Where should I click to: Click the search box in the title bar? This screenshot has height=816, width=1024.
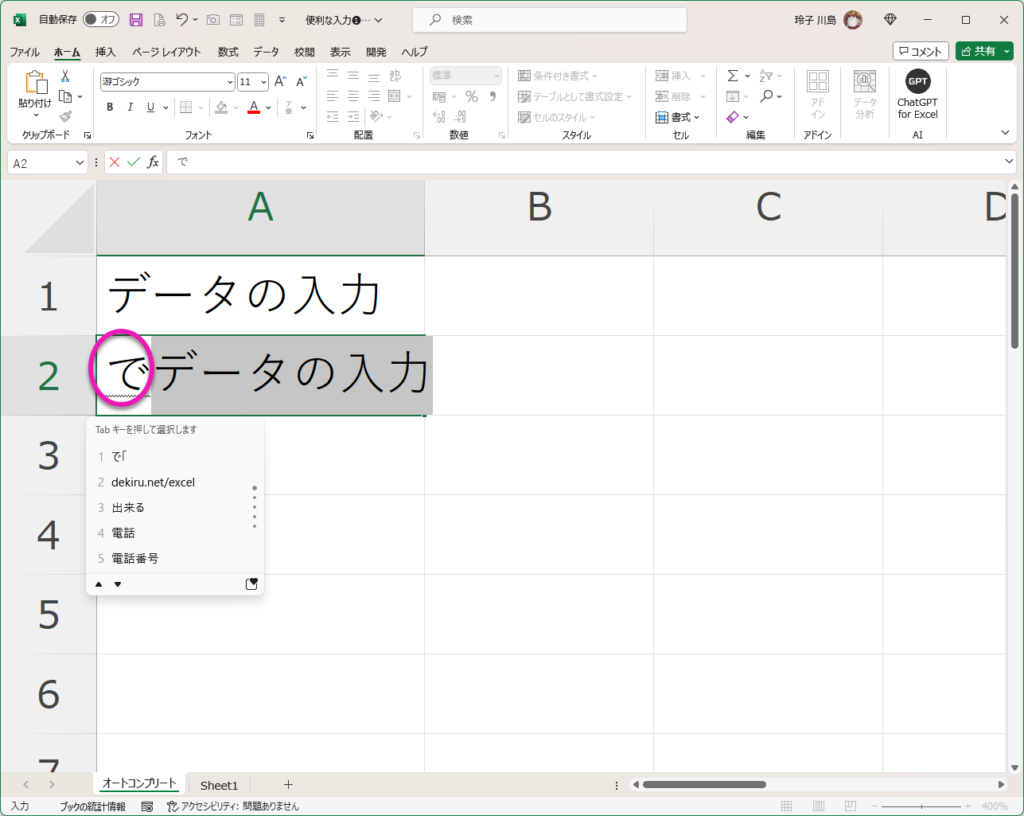549,20
